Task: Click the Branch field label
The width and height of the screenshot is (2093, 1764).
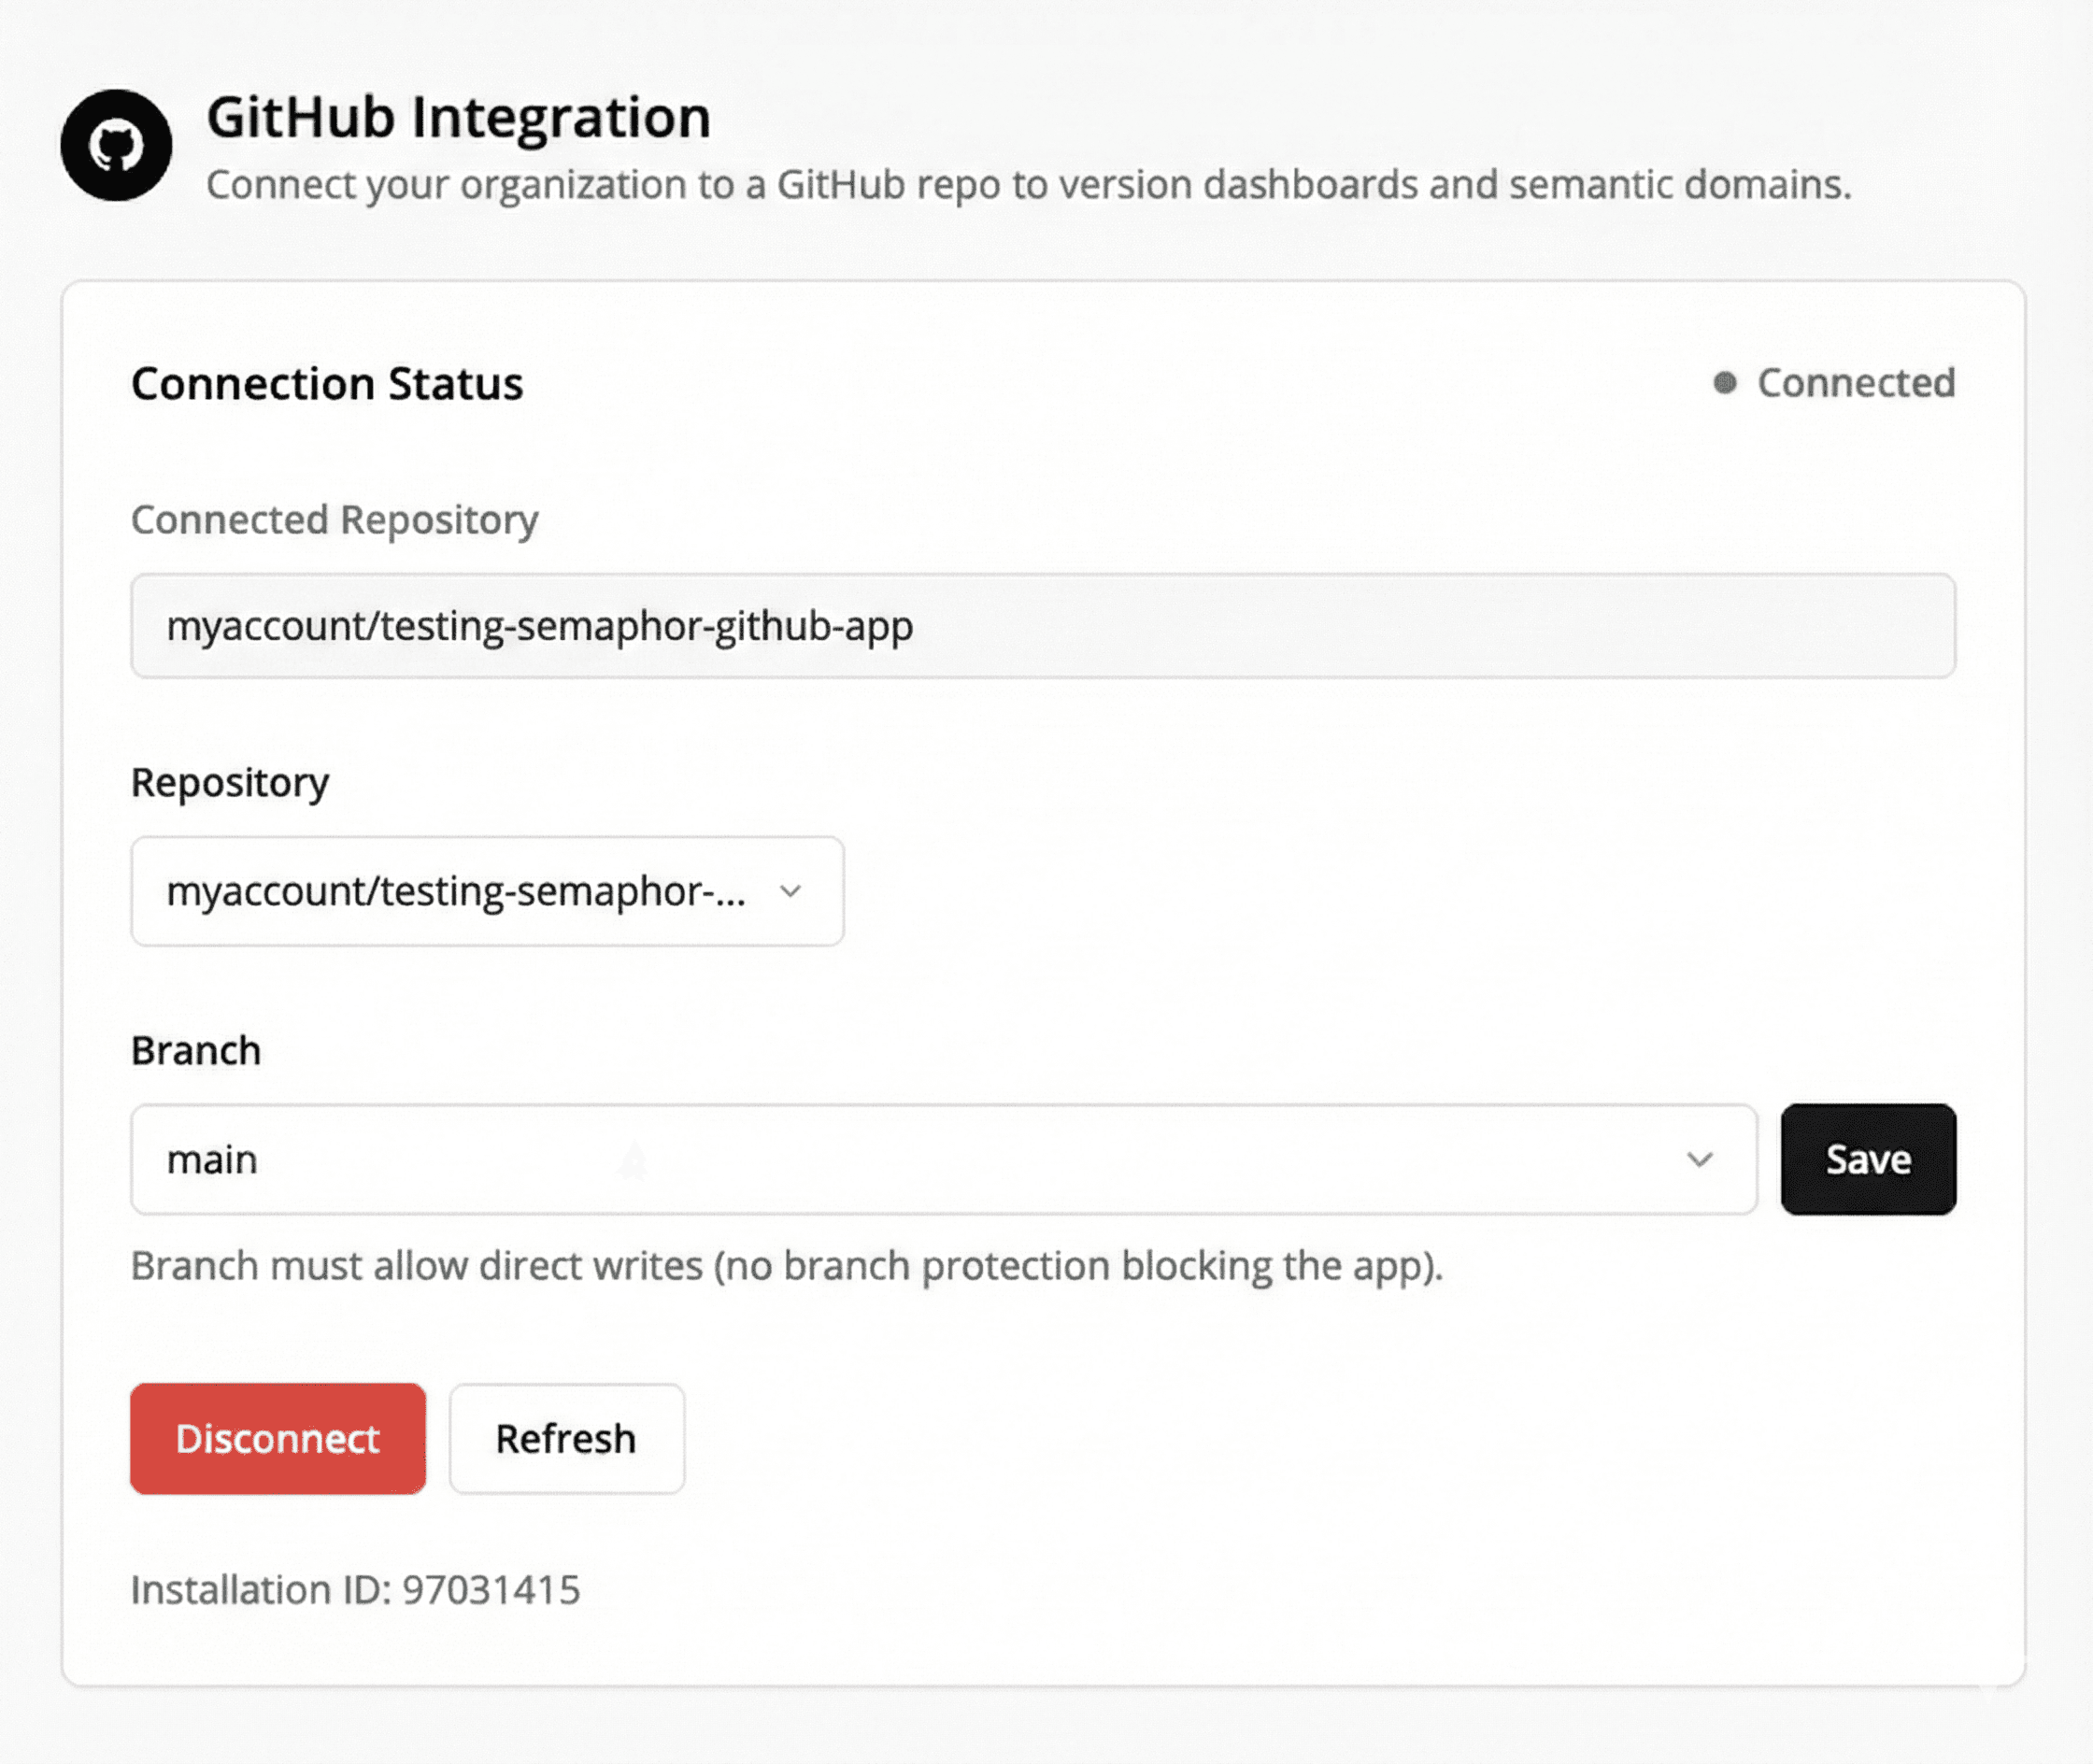Action: (x=196, y=1051)
